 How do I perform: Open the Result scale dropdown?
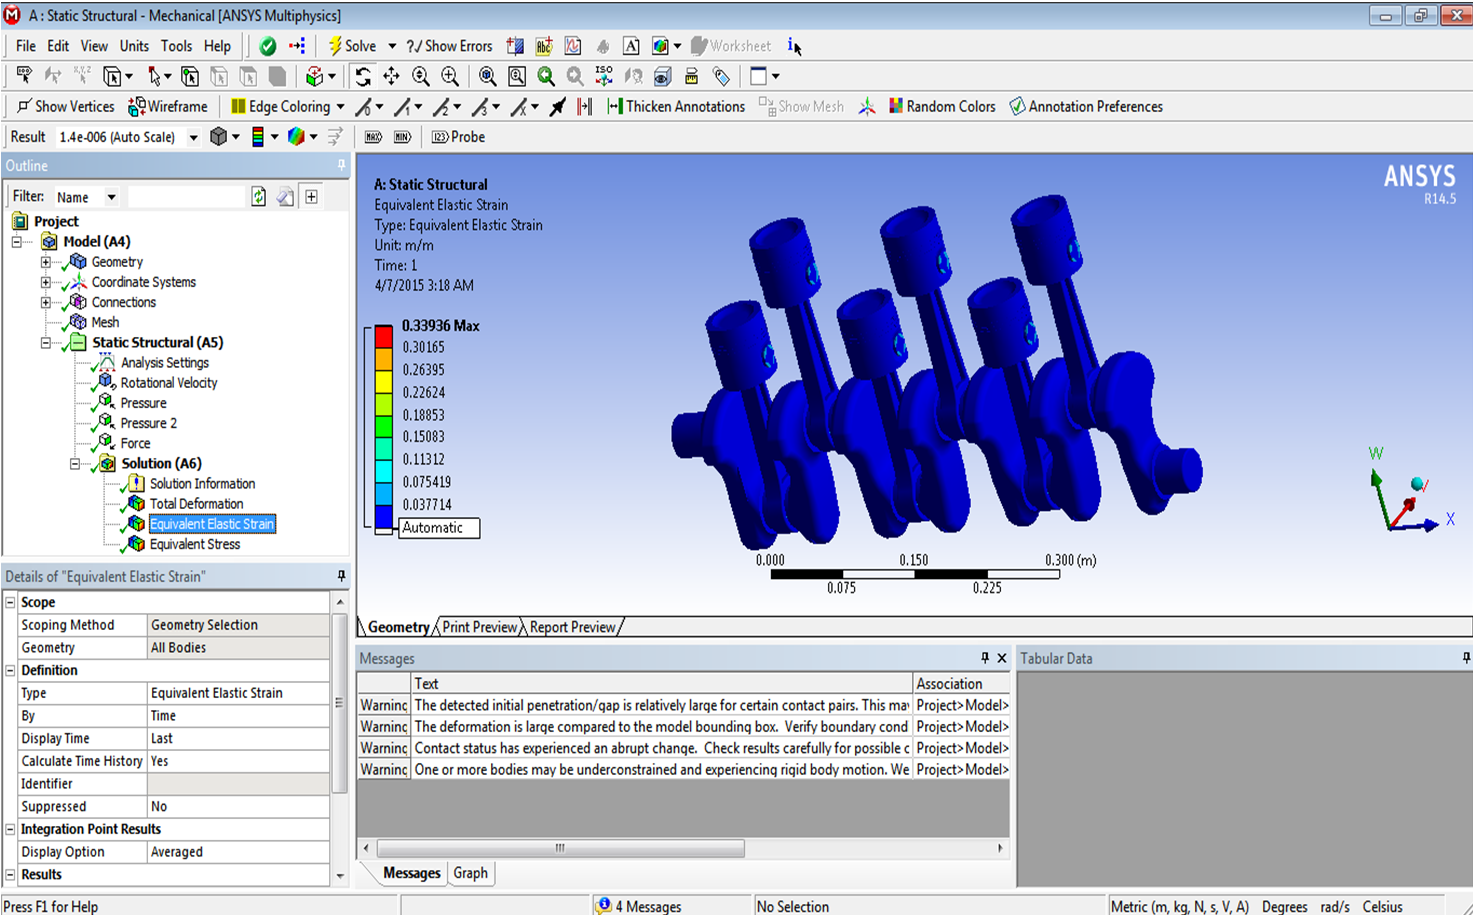coord(193,137)
